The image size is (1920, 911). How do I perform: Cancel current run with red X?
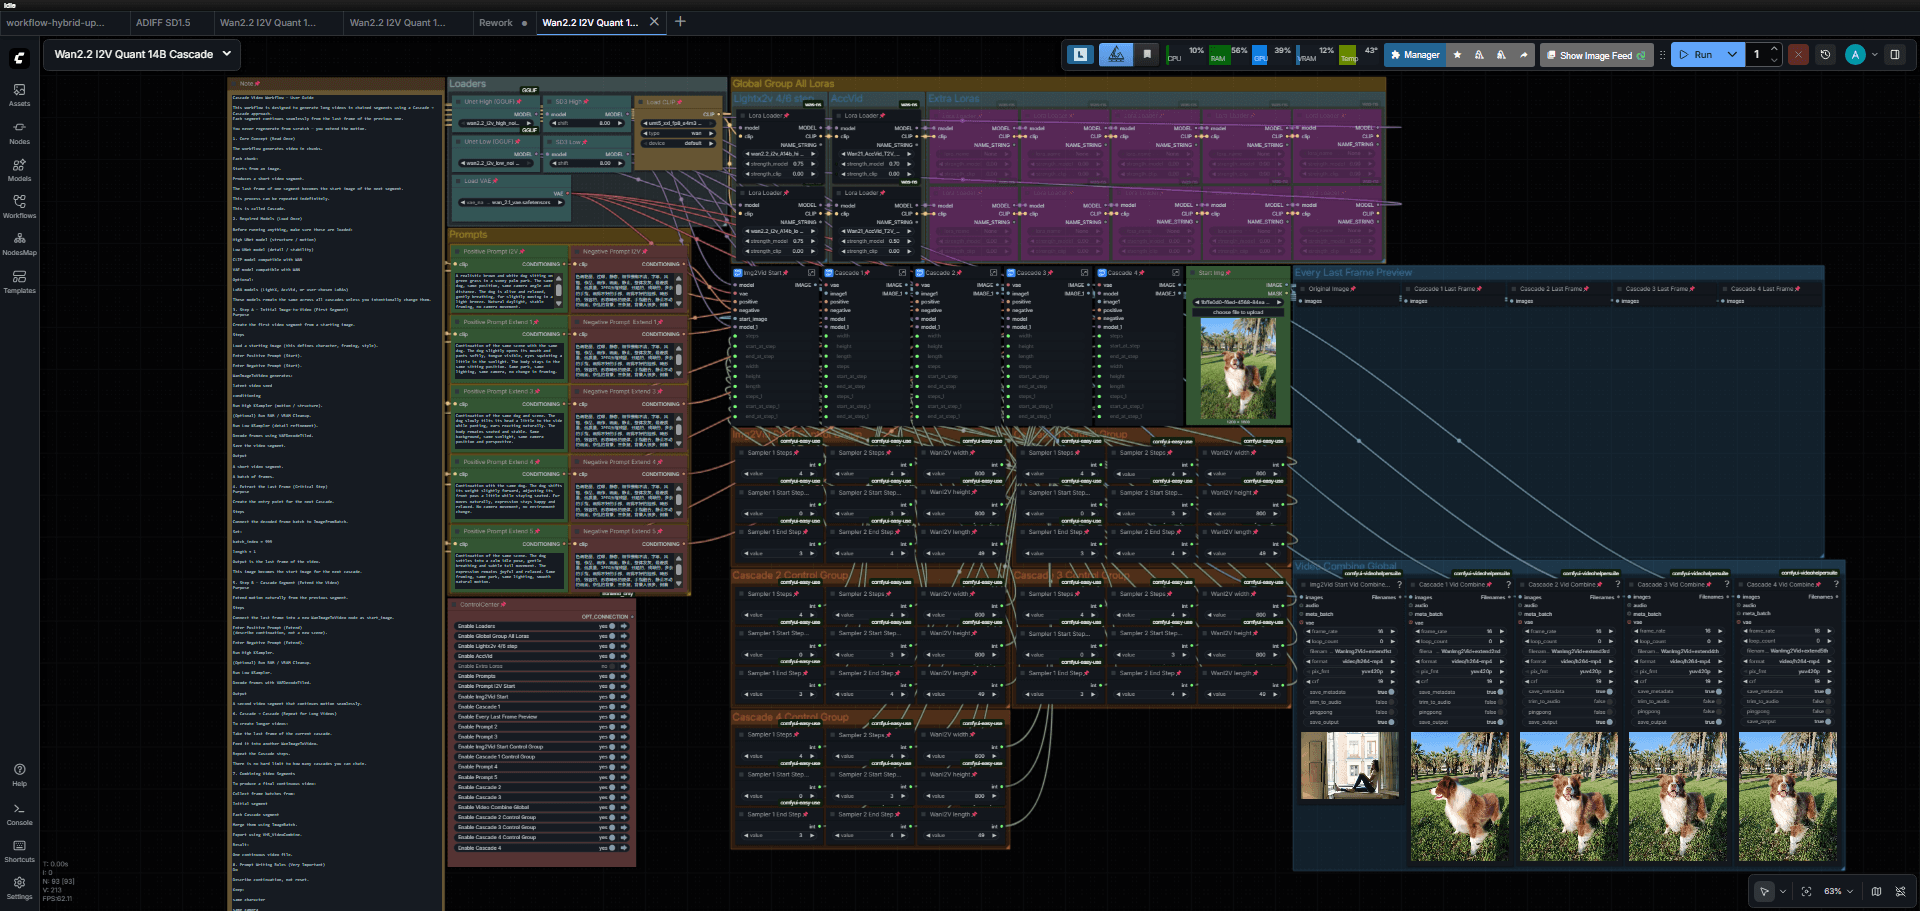click(1798, 55)
